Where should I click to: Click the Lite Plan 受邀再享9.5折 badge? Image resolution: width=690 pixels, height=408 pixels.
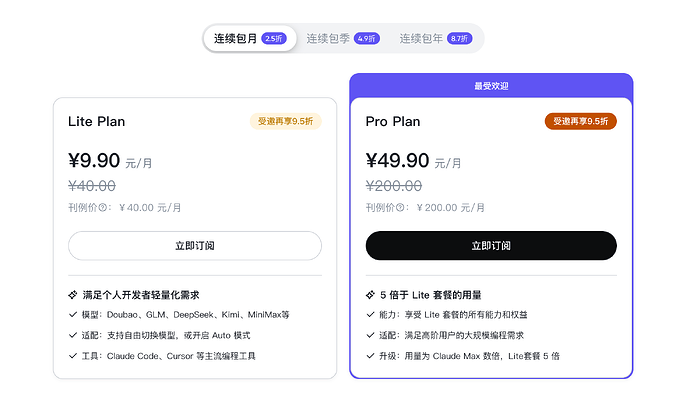pyautogui.click(x=286, y=121)
